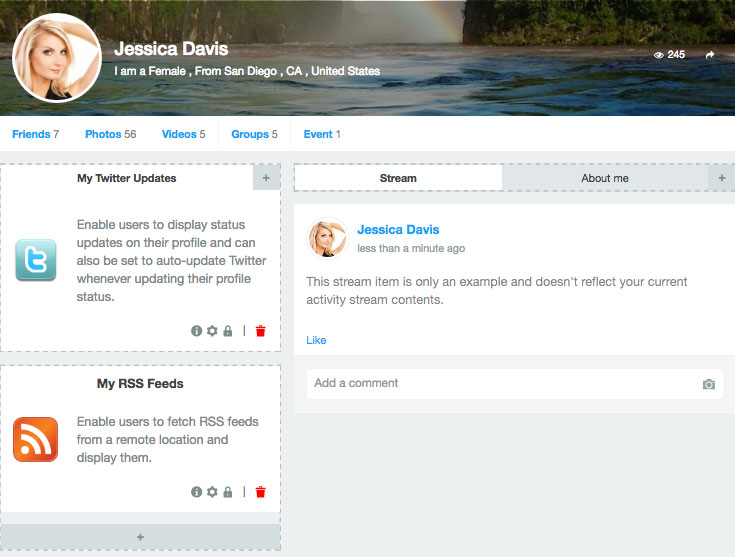
Task: Click small Jessica Davis avatar in stream
Action: [x=327, y=238]
